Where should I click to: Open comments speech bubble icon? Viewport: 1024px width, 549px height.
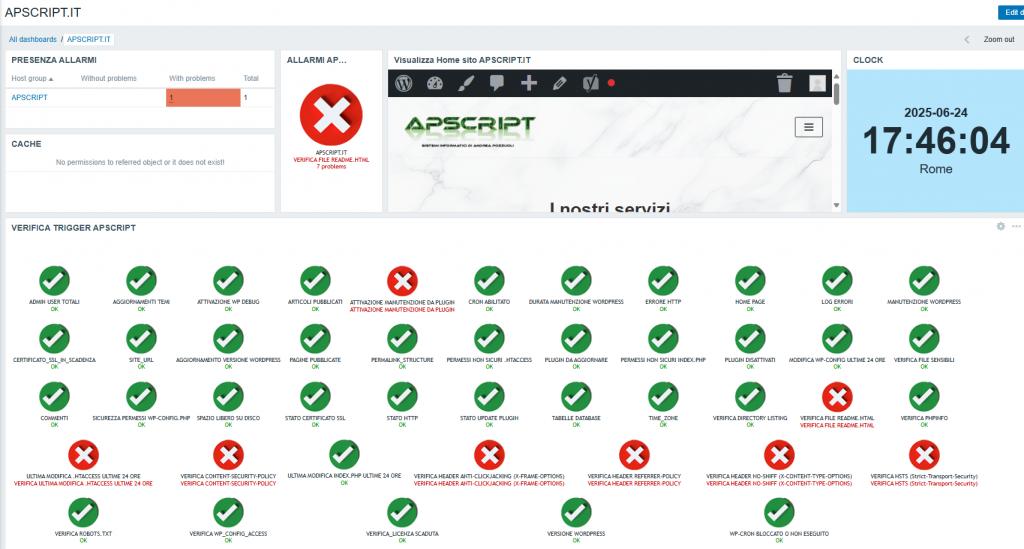click(496, 84)
